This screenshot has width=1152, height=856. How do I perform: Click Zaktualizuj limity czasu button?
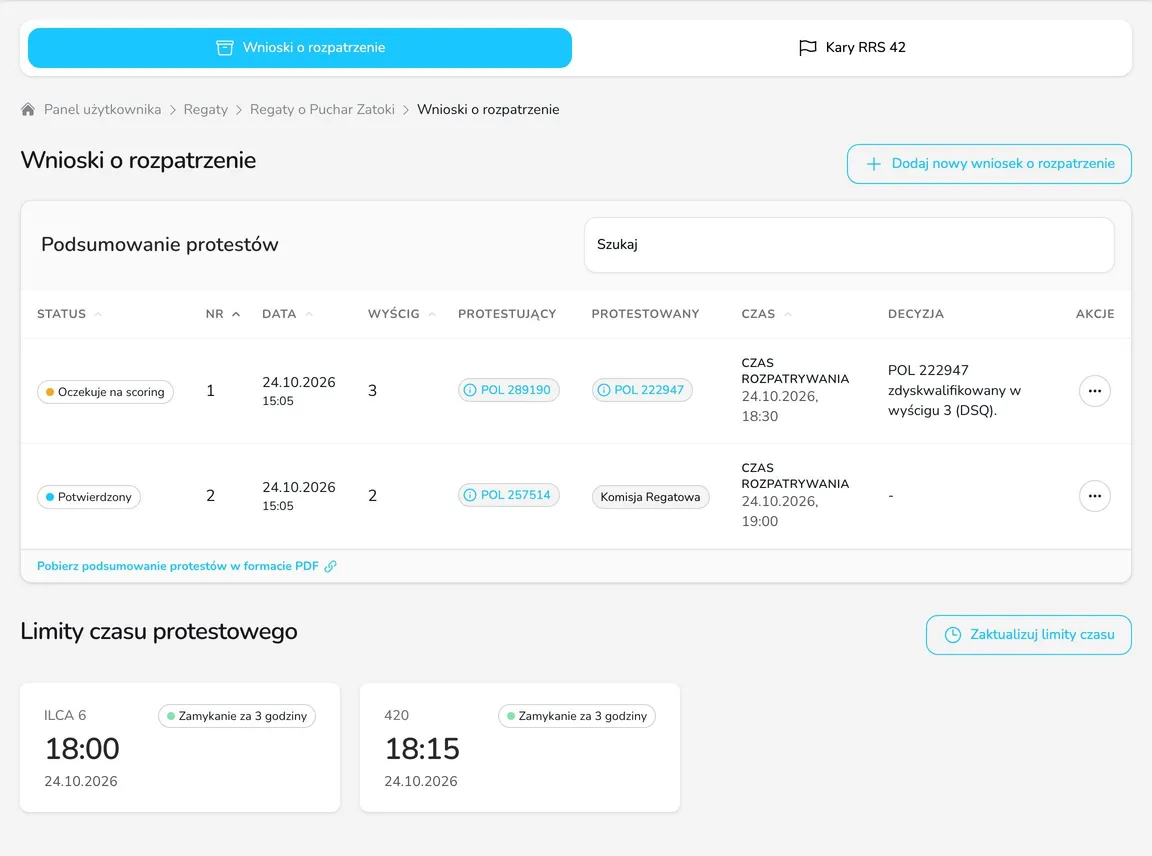click(1029, 635)
